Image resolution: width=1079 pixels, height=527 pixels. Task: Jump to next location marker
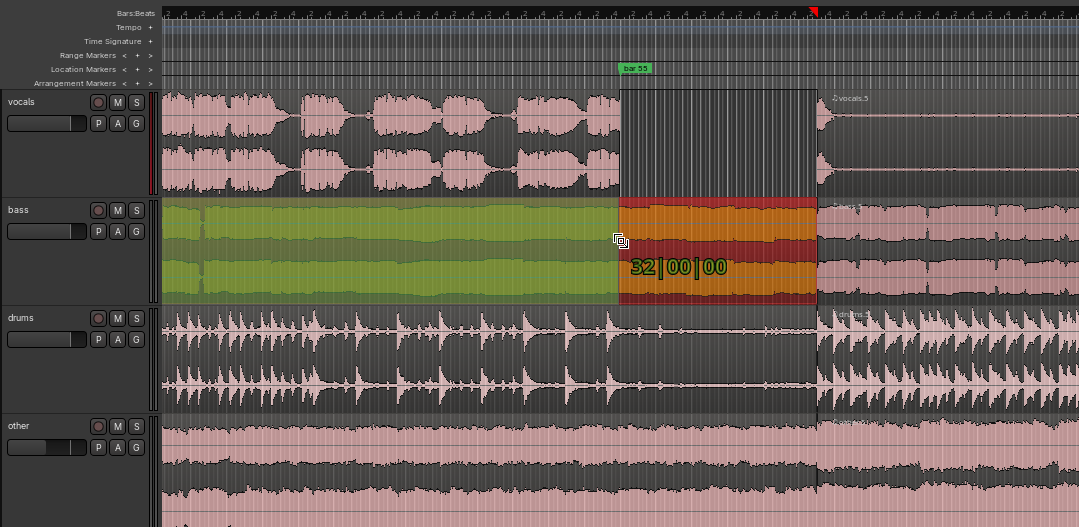point(150,69)
